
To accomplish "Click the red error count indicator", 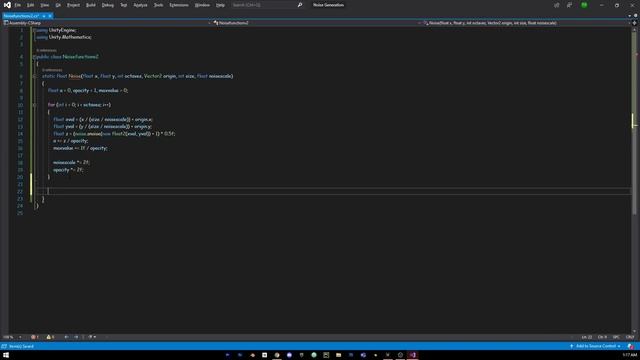I will 35,337.
